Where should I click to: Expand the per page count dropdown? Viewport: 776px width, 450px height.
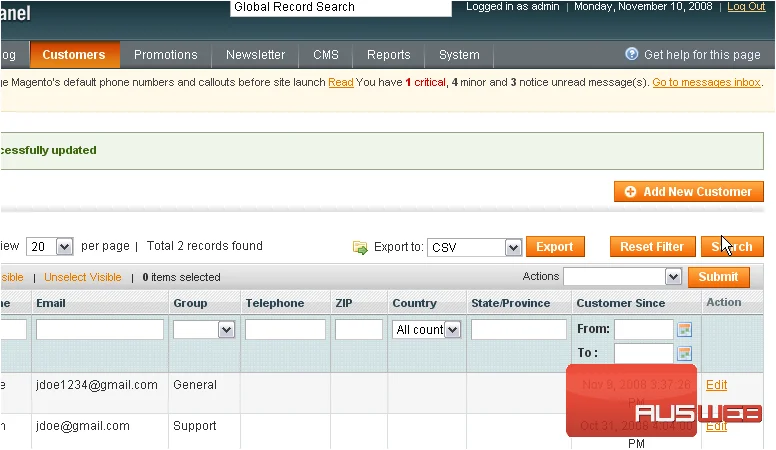[49, 247]
